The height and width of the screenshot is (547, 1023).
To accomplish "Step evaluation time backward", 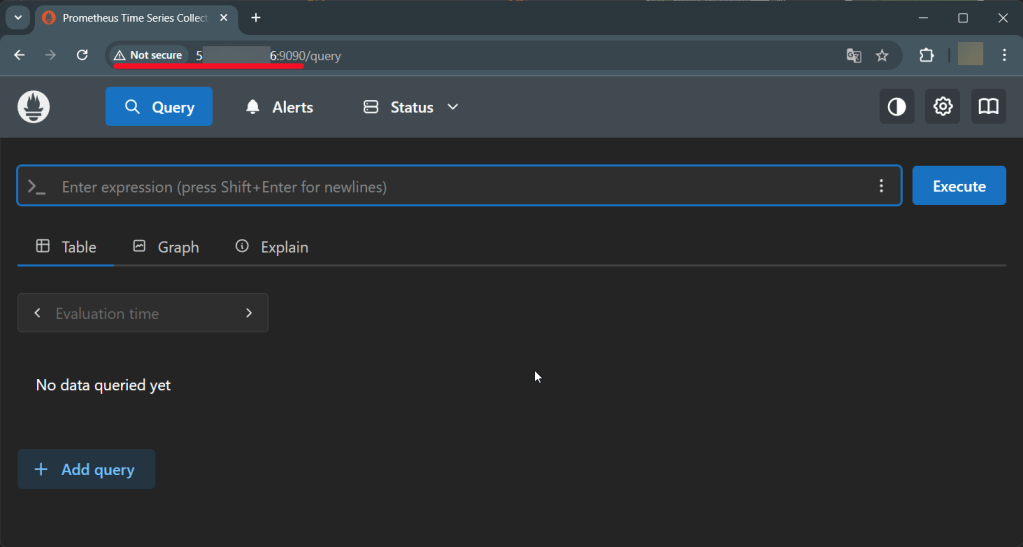I will point(37,313).
